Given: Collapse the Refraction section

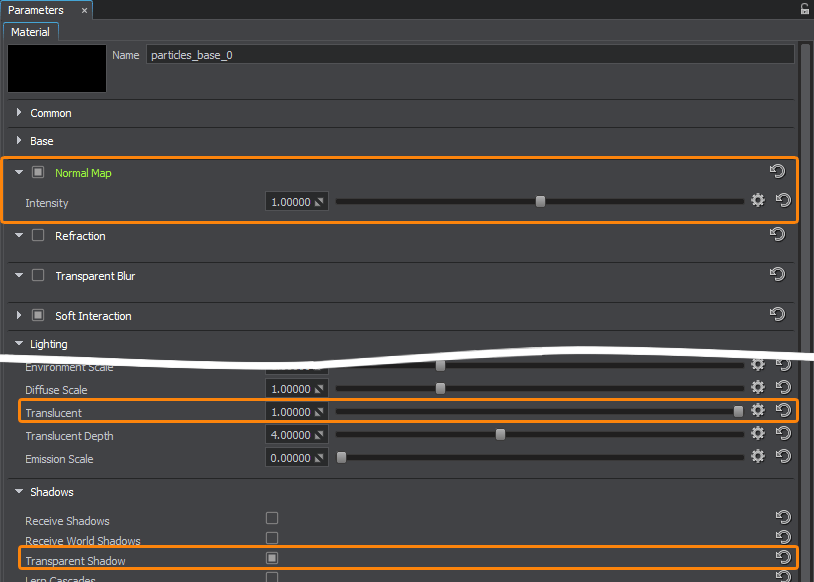Looking at the screenshot, I should coord(19,235).
